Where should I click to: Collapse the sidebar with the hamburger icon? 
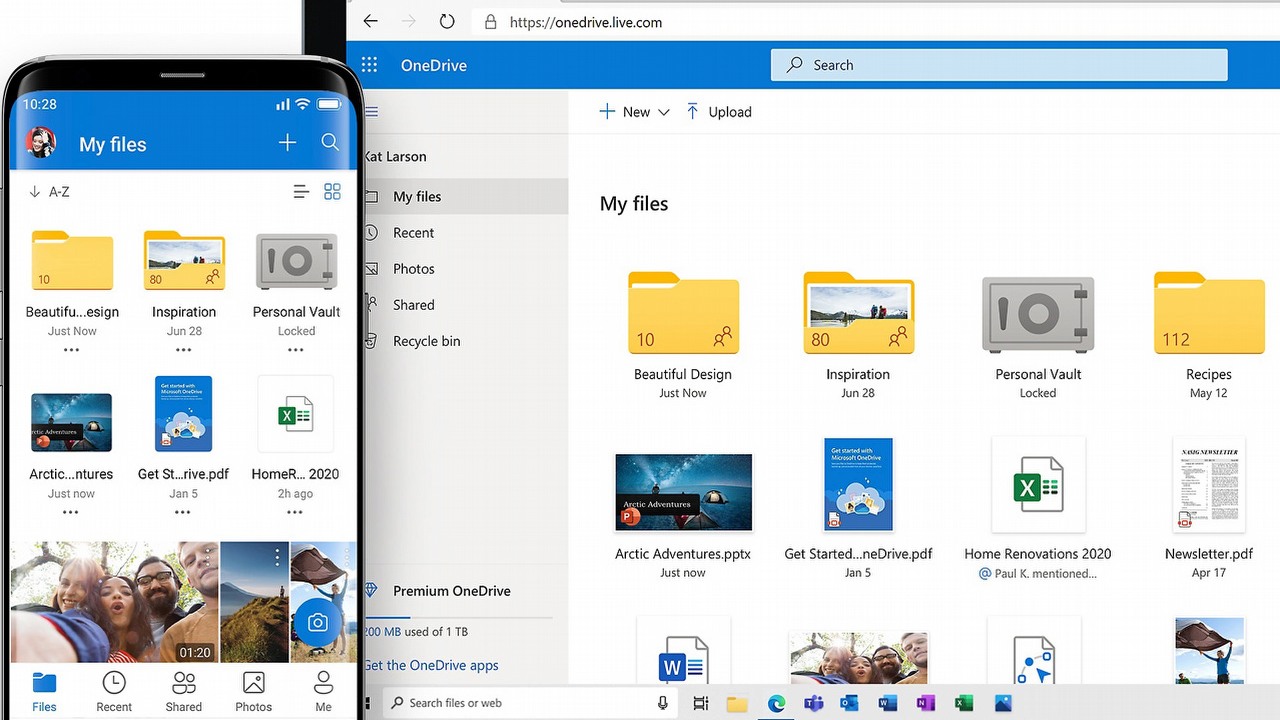tap(372, 112)
